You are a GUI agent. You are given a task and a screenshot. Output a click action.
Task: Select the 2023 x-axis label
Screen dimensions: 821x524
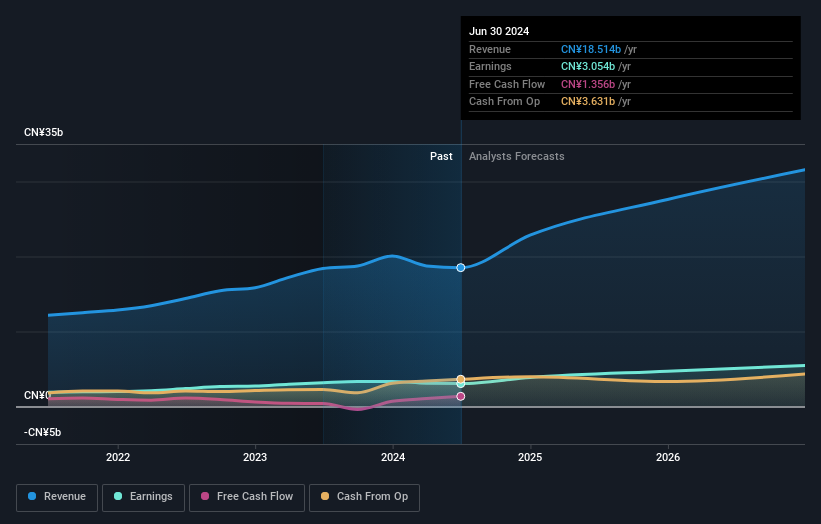tap(255, 457)
